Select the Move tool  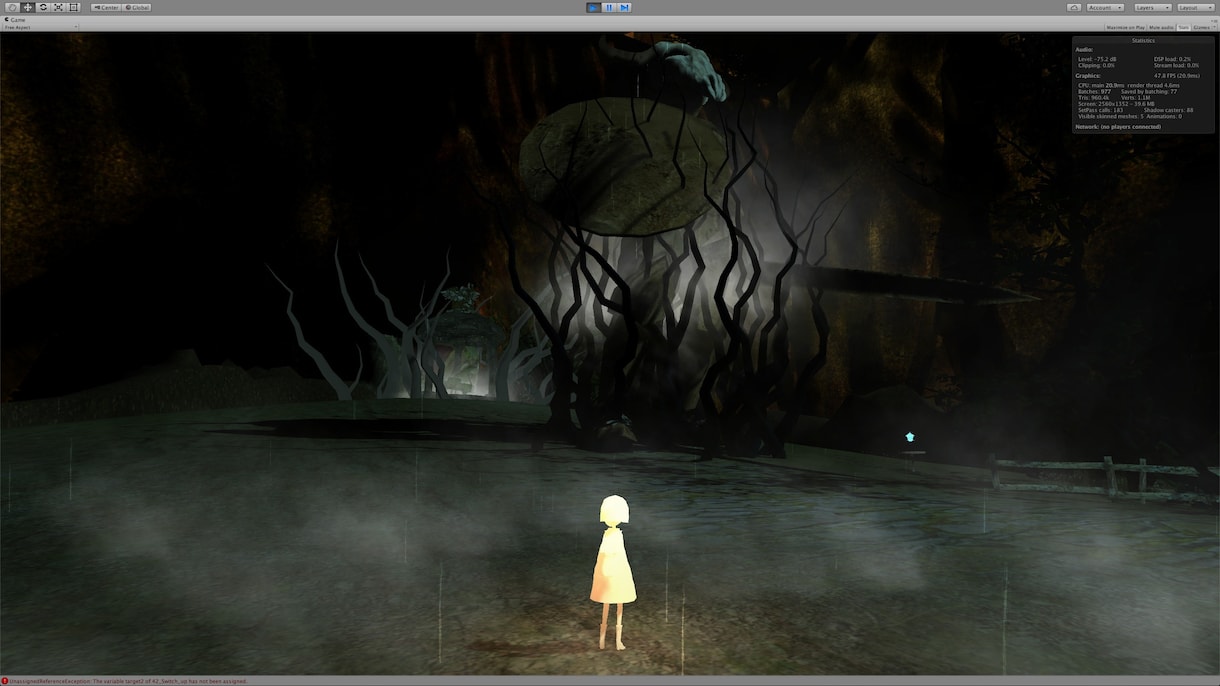(28, 7)
